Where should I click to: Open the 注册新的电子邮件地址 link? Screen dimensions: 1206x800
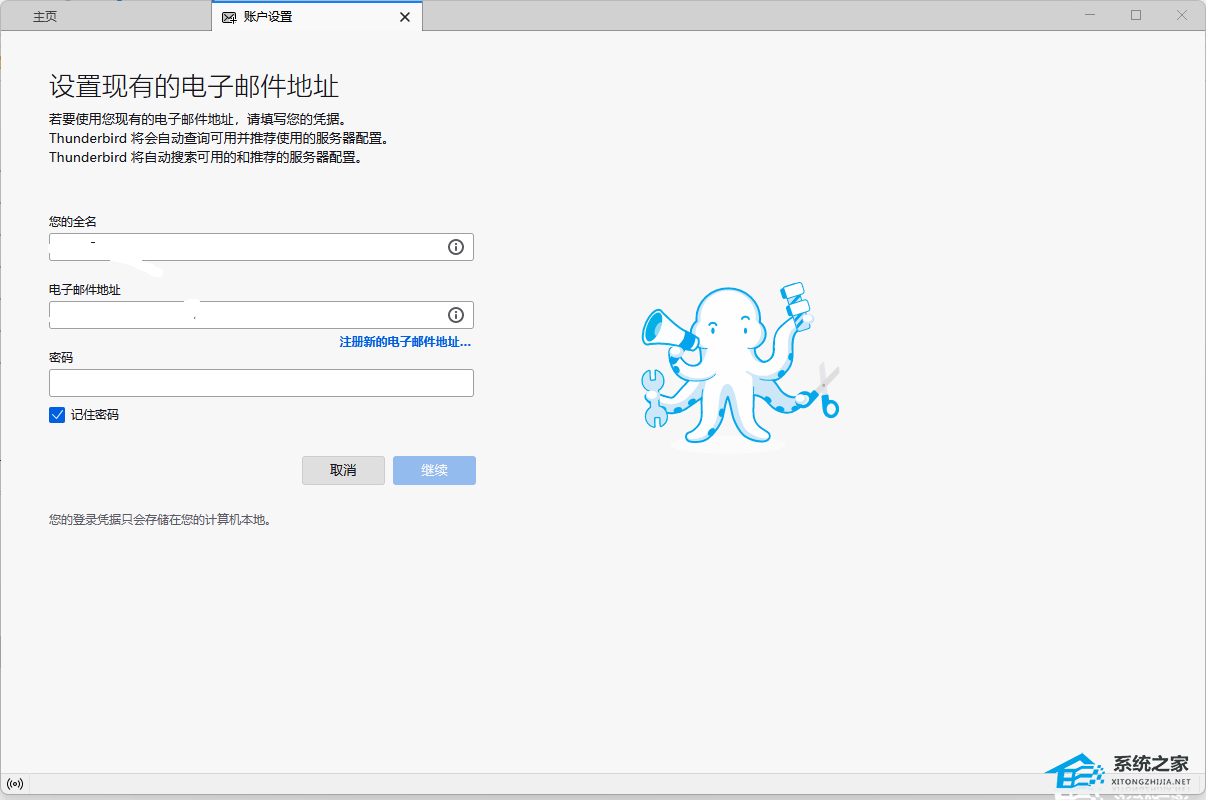coord(405,342)
